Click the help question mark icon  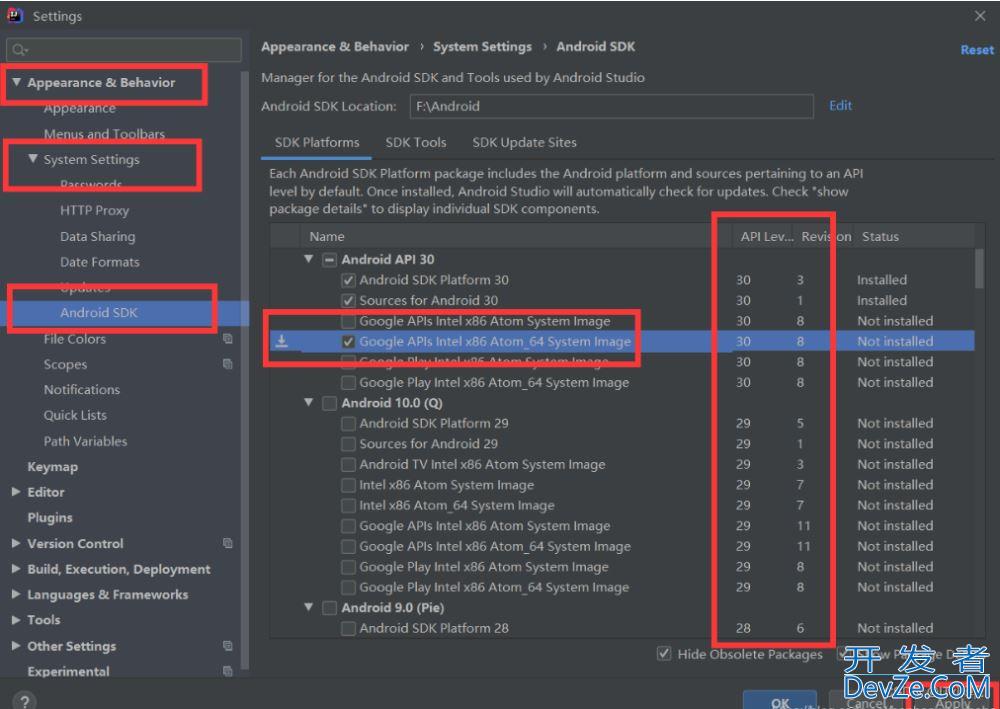[24, 702]
